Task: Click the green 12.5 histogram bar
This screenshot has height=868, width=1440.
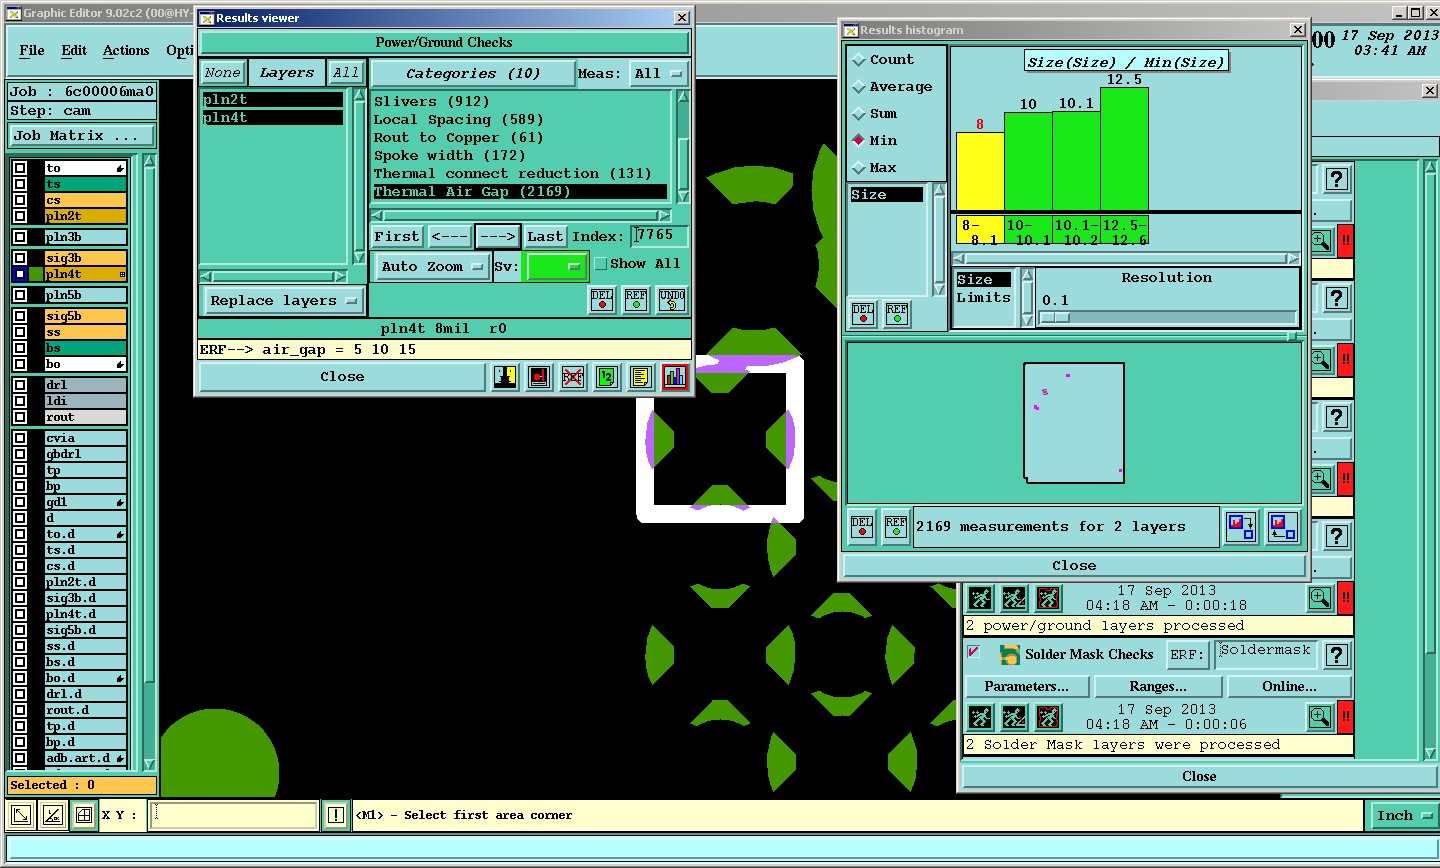Action: coord(1124,149)
